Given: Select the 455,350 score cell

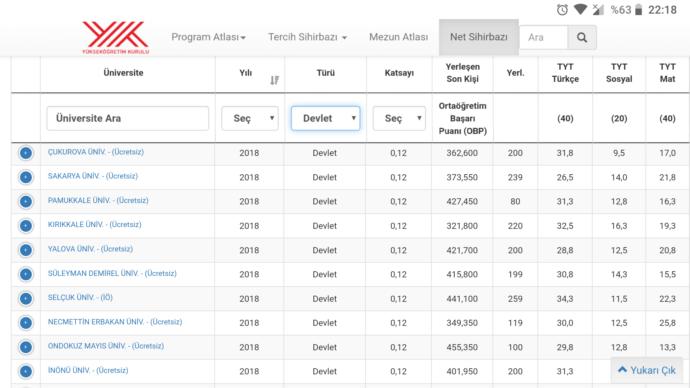Looking at the screenshot, I should [x=462, y=347].
